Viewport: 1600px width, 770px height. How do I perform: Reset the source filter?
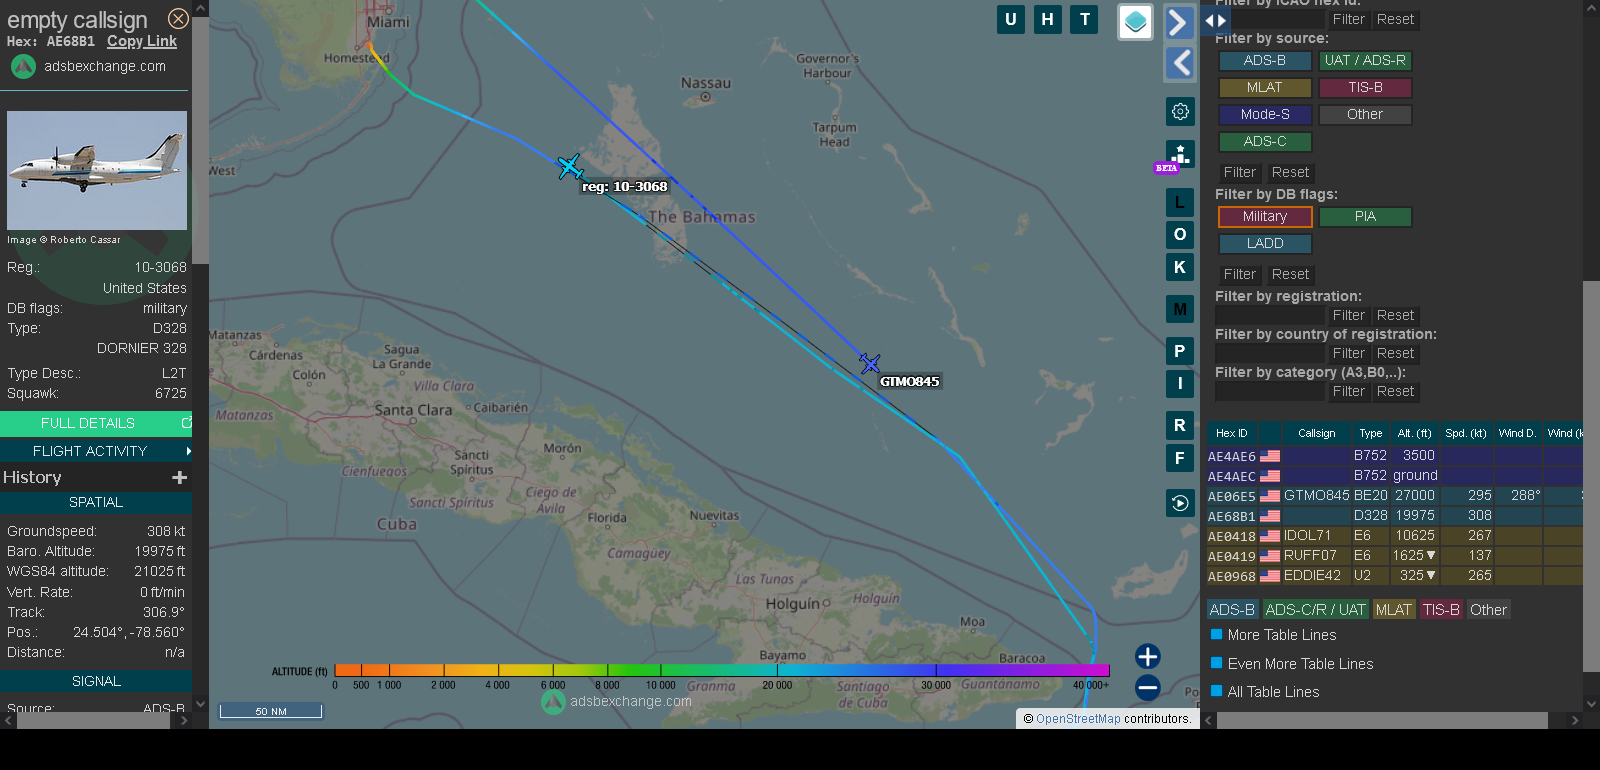pyautogui.click(x=1290, y=173)
